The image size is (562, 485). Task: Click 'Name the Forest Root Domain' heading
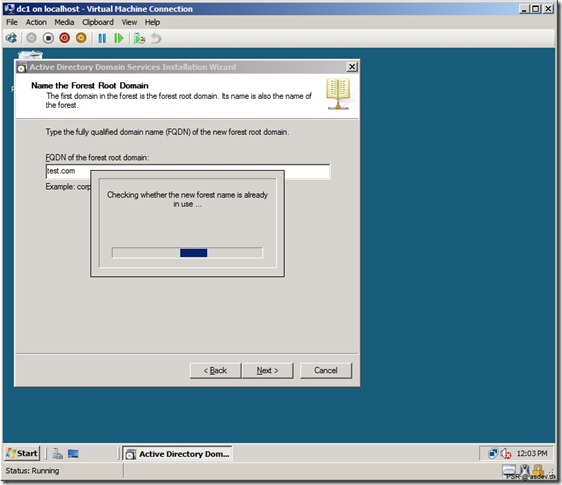pos(90,85)
